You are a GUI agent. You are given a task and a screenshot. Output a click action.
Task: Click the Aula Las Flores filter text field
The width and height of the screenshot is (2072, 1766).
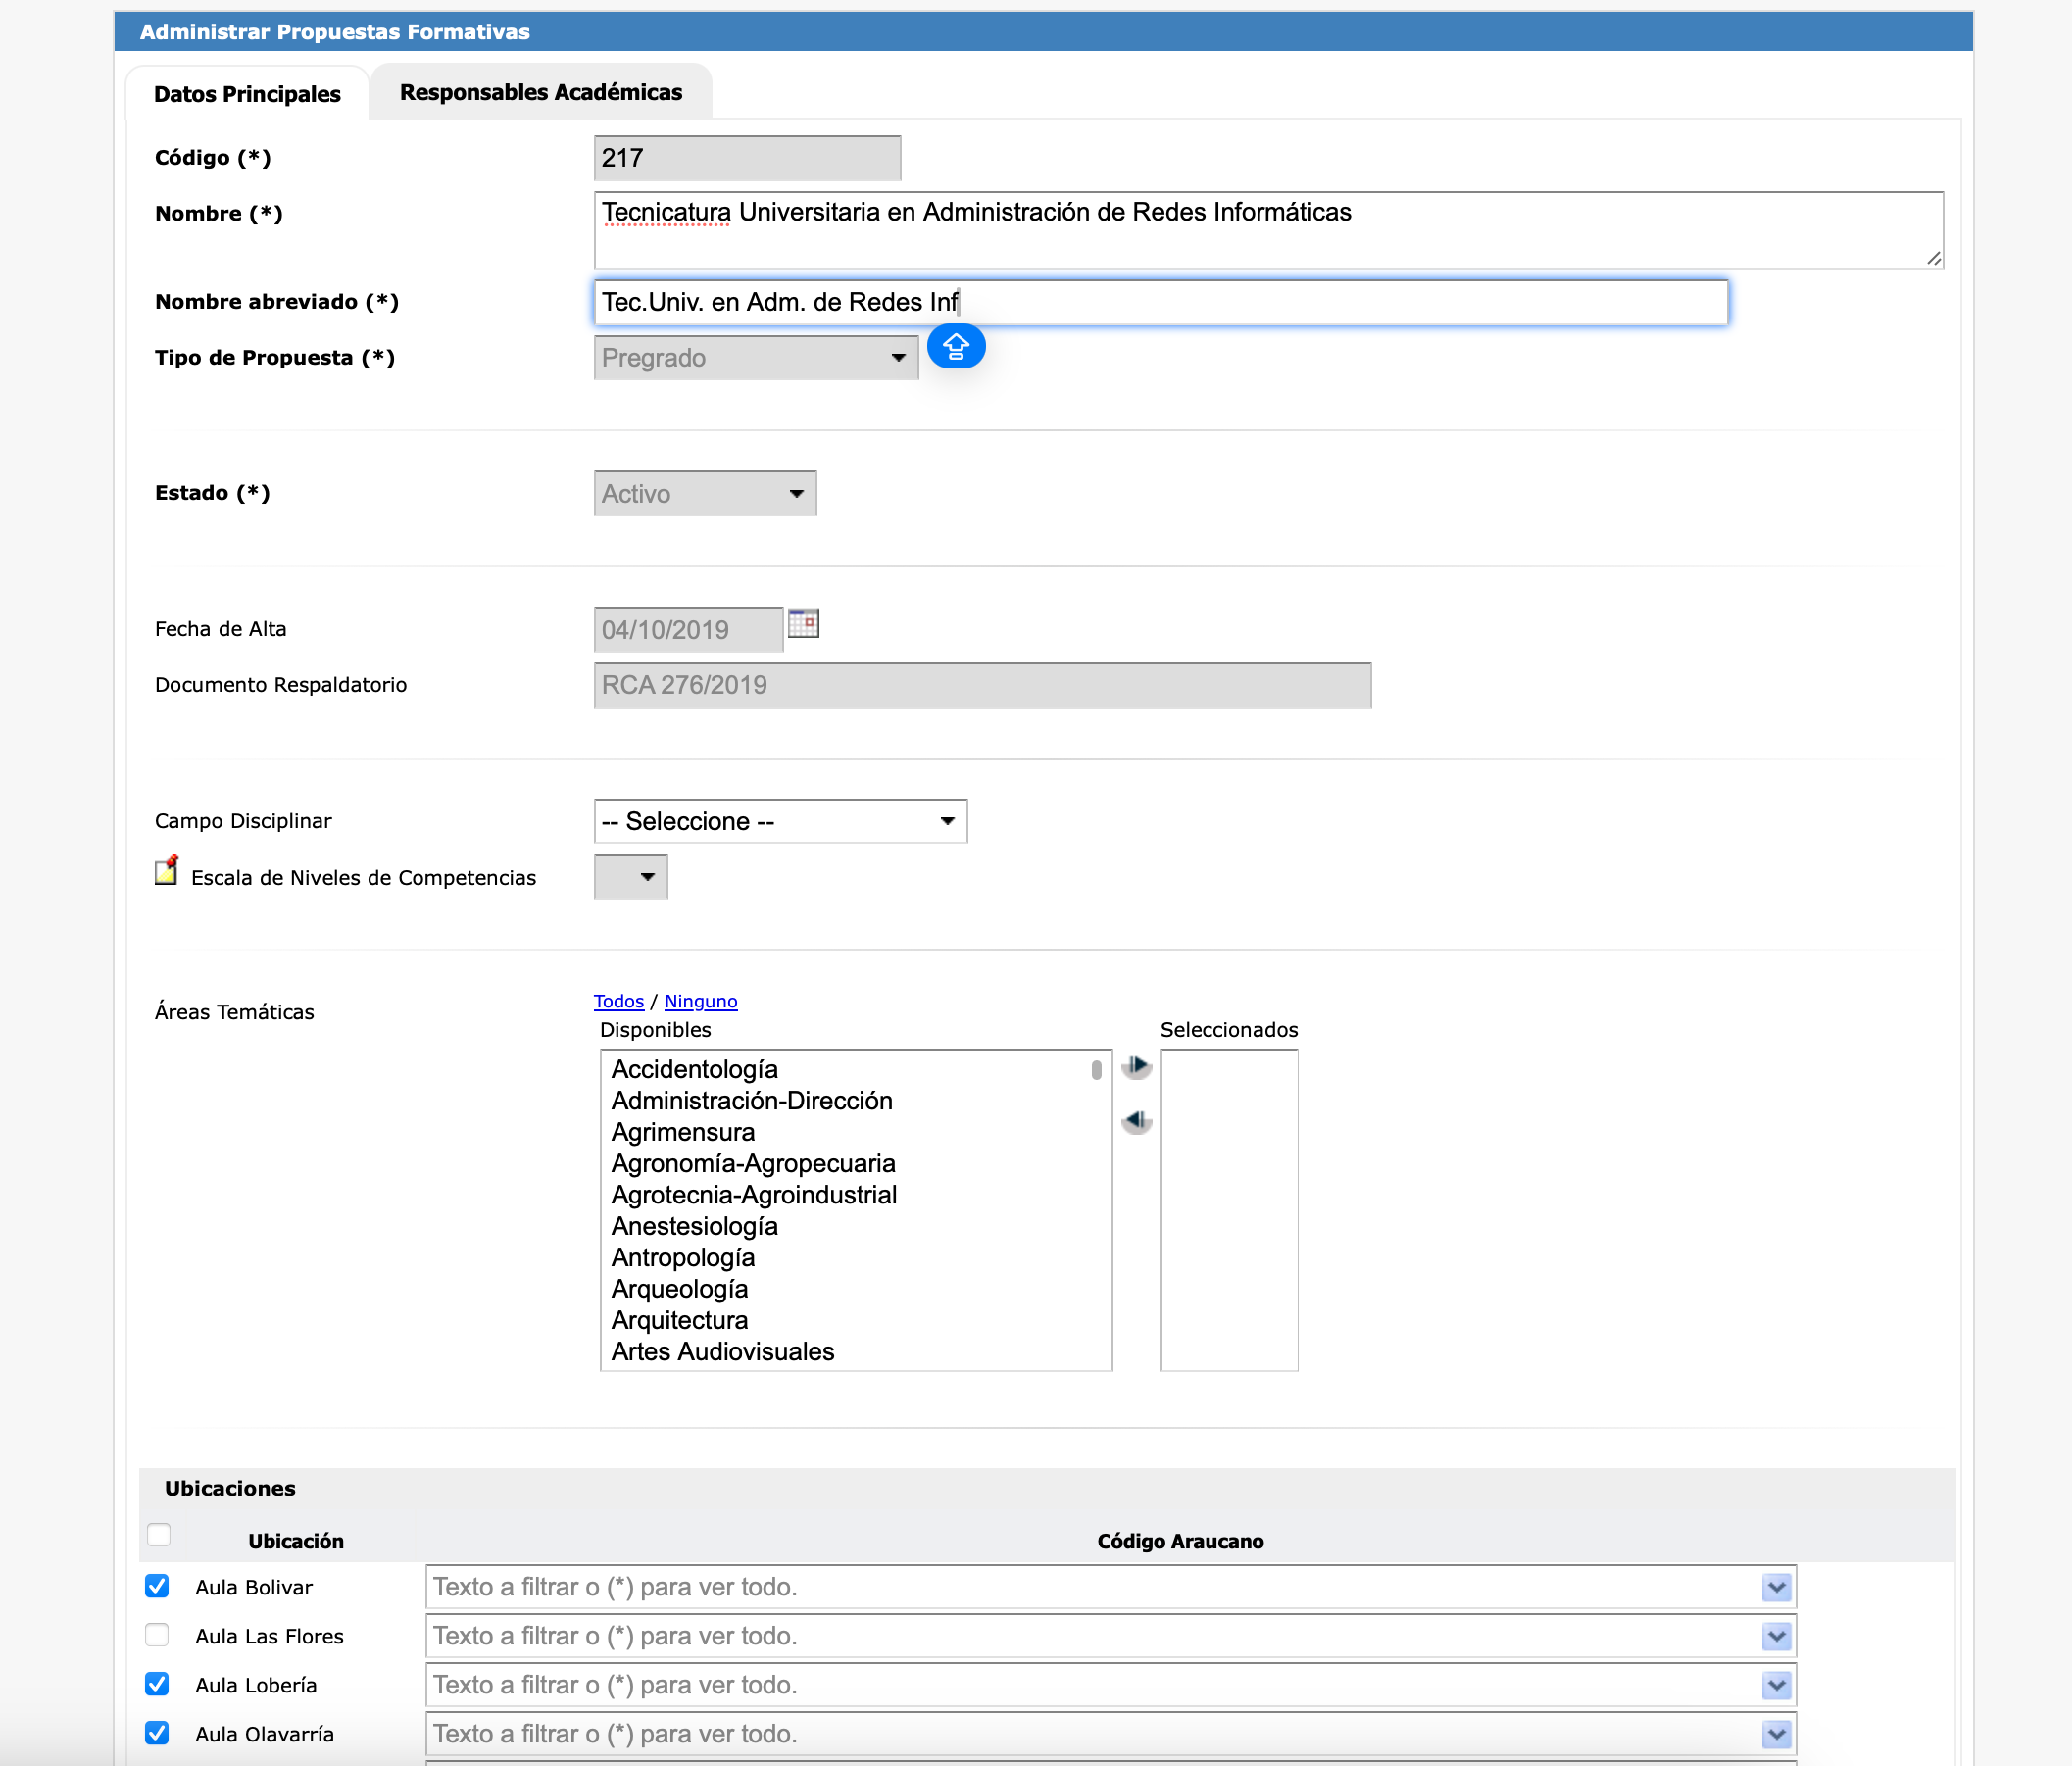[x=1095, y=1636]
